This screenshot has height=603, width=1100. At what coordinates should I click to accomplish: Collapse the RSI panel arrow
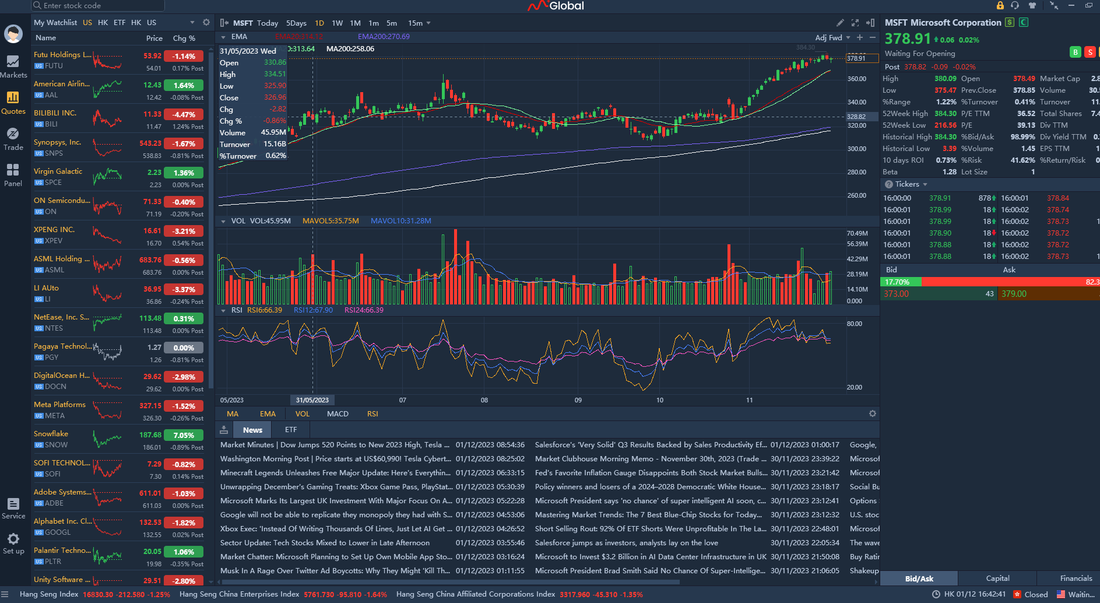(223, 310)
